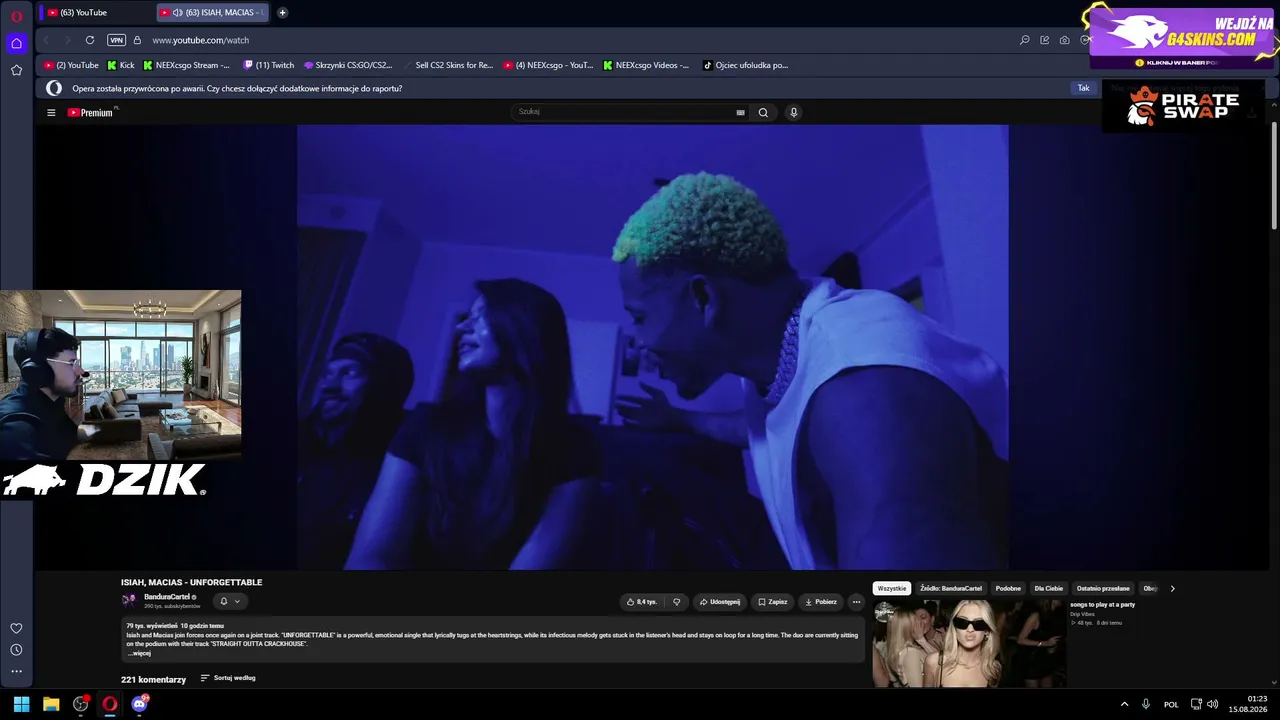
Task: Click the Pobierz download button
Action: point(821,602)
